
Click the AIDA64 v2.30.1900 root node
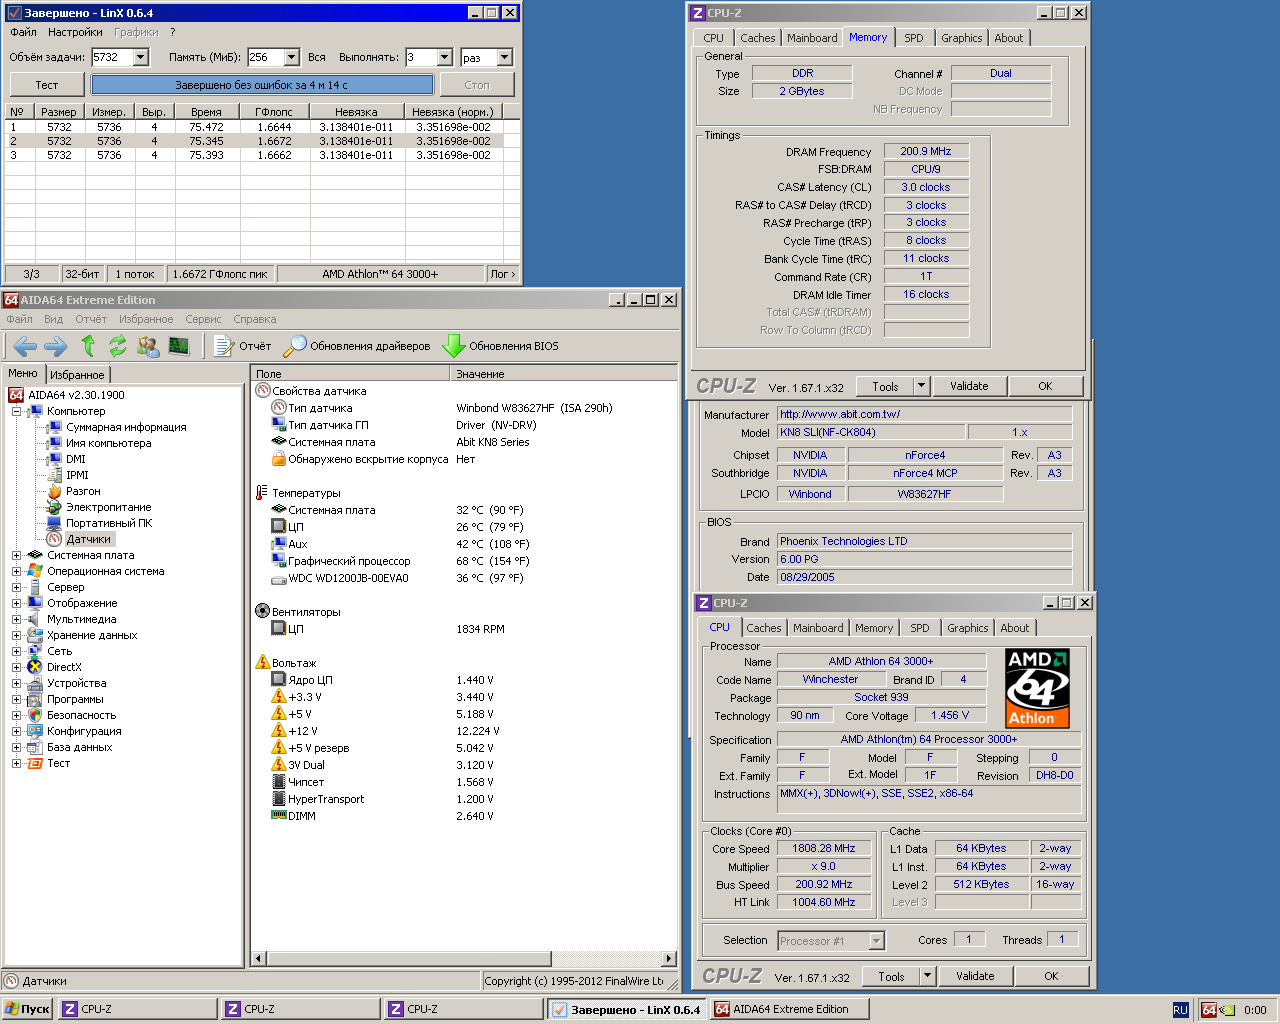tap(76, 395)
